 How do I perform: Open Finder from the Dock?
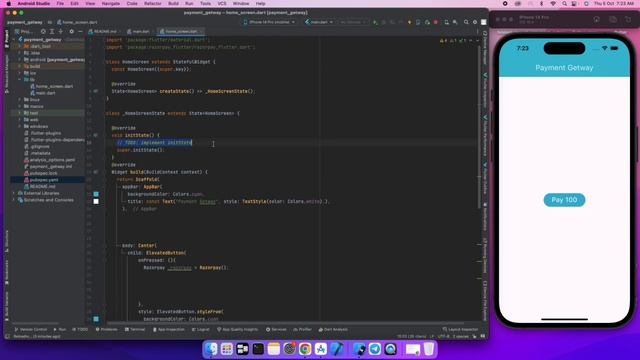(211, 349)
